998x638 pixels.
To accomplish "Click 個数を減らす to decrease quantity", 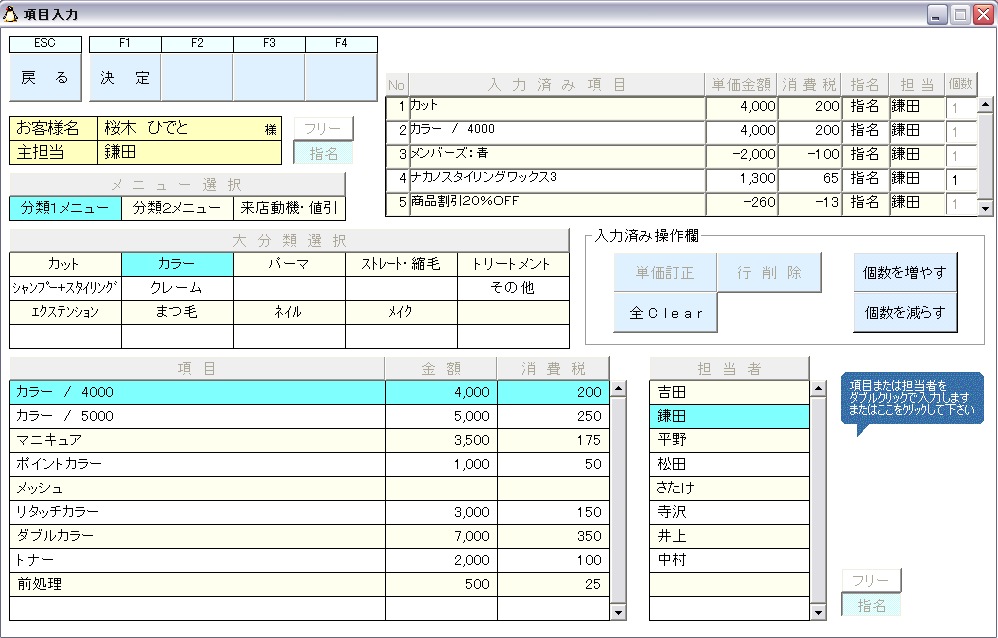I will click(x=905, y=313).
